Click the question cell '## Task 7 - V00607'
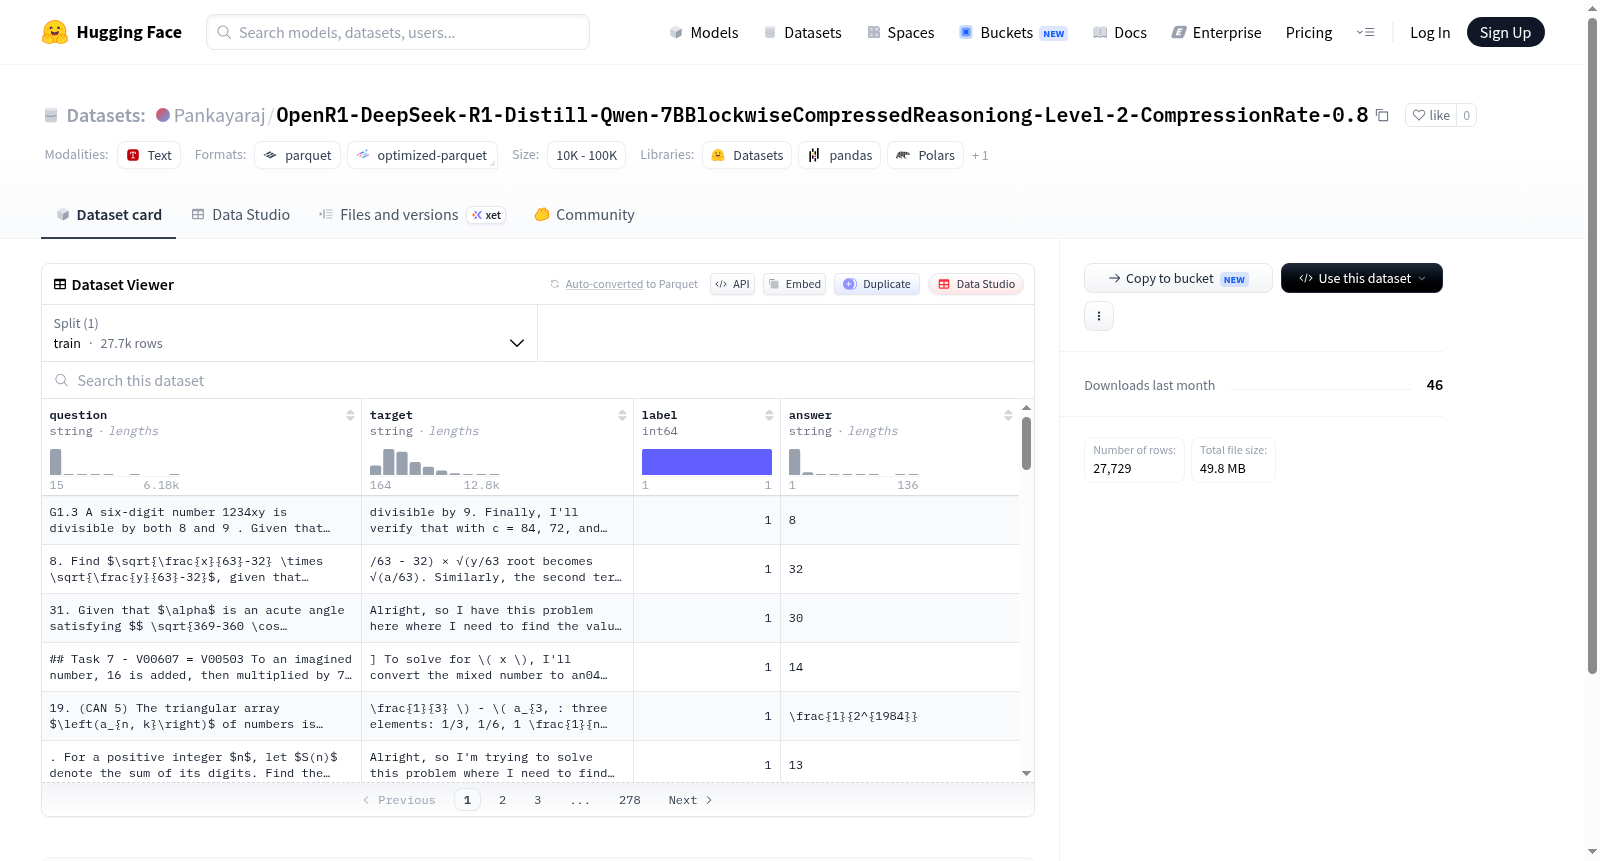Screen dimensions: 1600x861 (x=201, y=667)
